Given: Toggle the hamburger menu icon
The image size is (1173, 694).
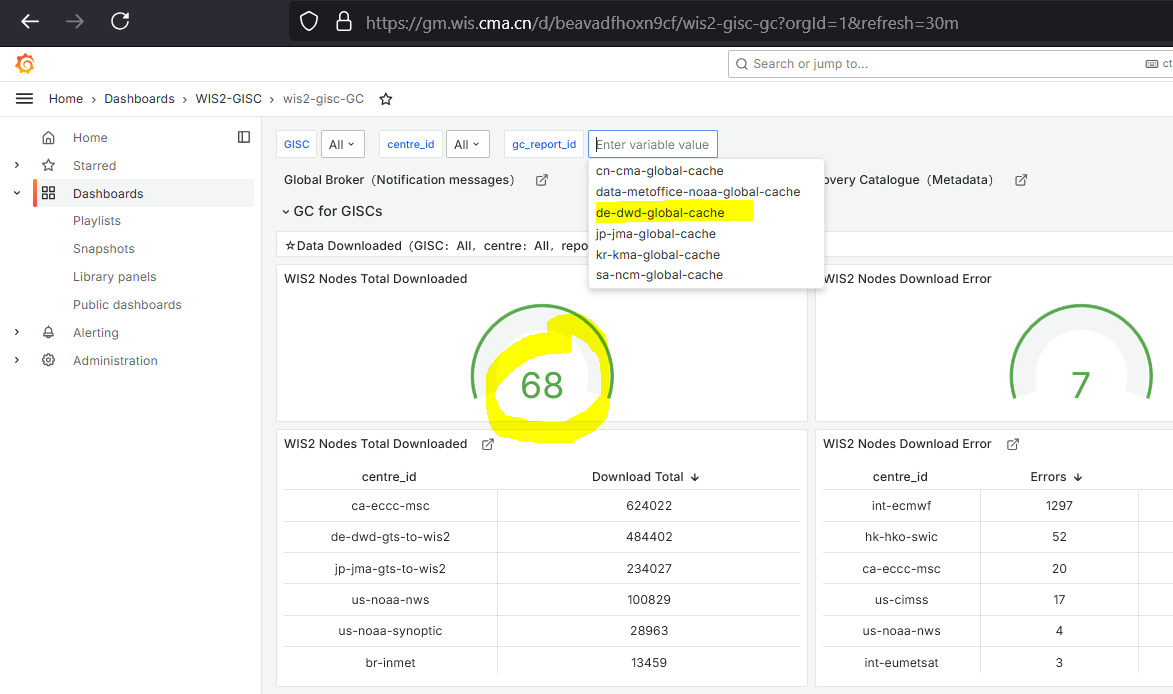Looking at the screenshot, I should 25,99.
